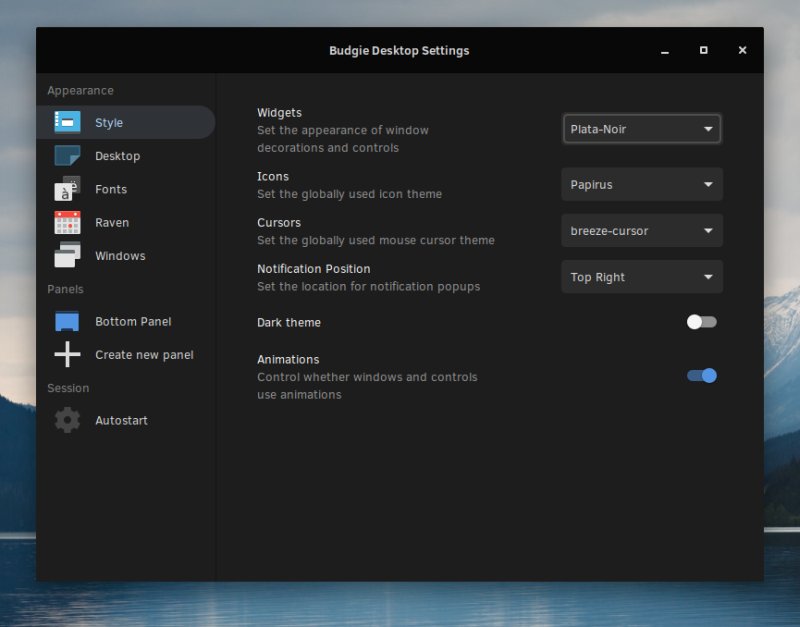Select the Style icon in the sidebar
This screenshot has height=627, width=800.
[66, 121]
